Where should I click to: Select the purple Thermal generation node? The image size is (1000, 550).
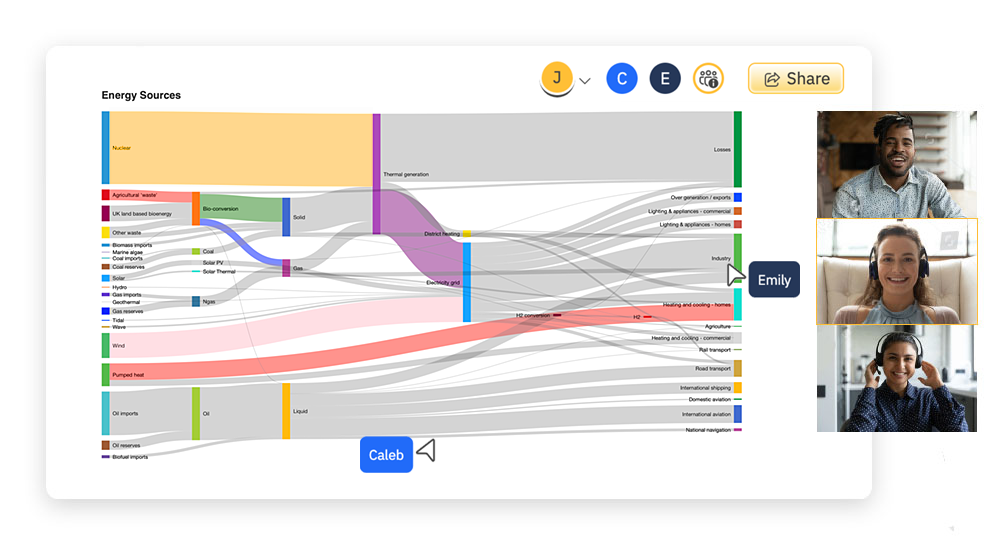click(377, 173)
